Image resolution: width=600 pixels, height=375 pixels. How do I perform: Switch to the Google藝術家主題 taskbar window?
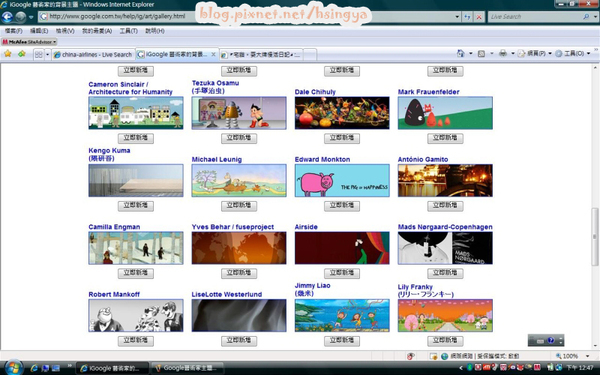pos(187,368)
